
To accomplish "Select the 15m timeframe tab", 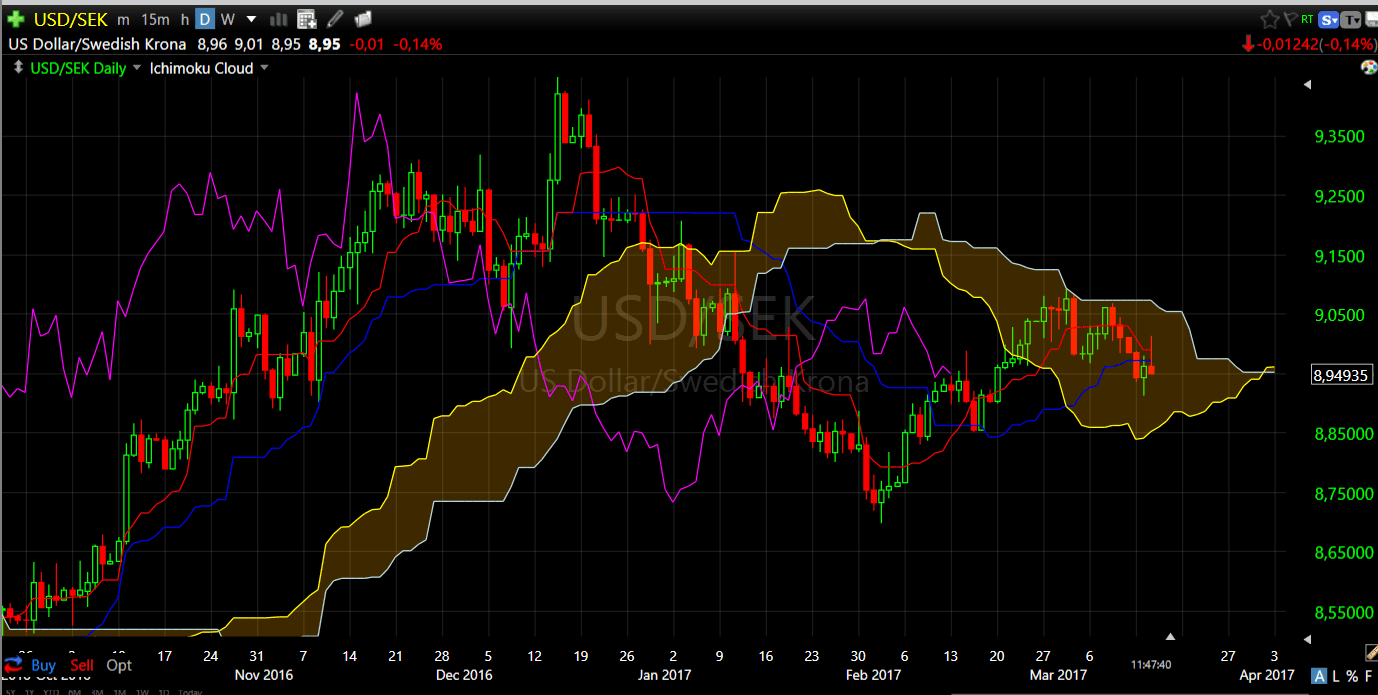I will coord(156,18).
